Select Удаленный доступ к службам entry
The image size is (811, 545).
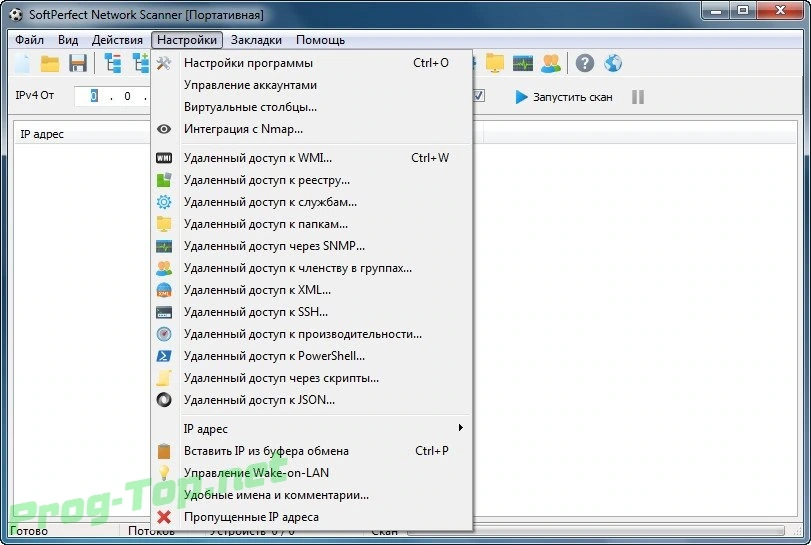click(x=312, y=202)
